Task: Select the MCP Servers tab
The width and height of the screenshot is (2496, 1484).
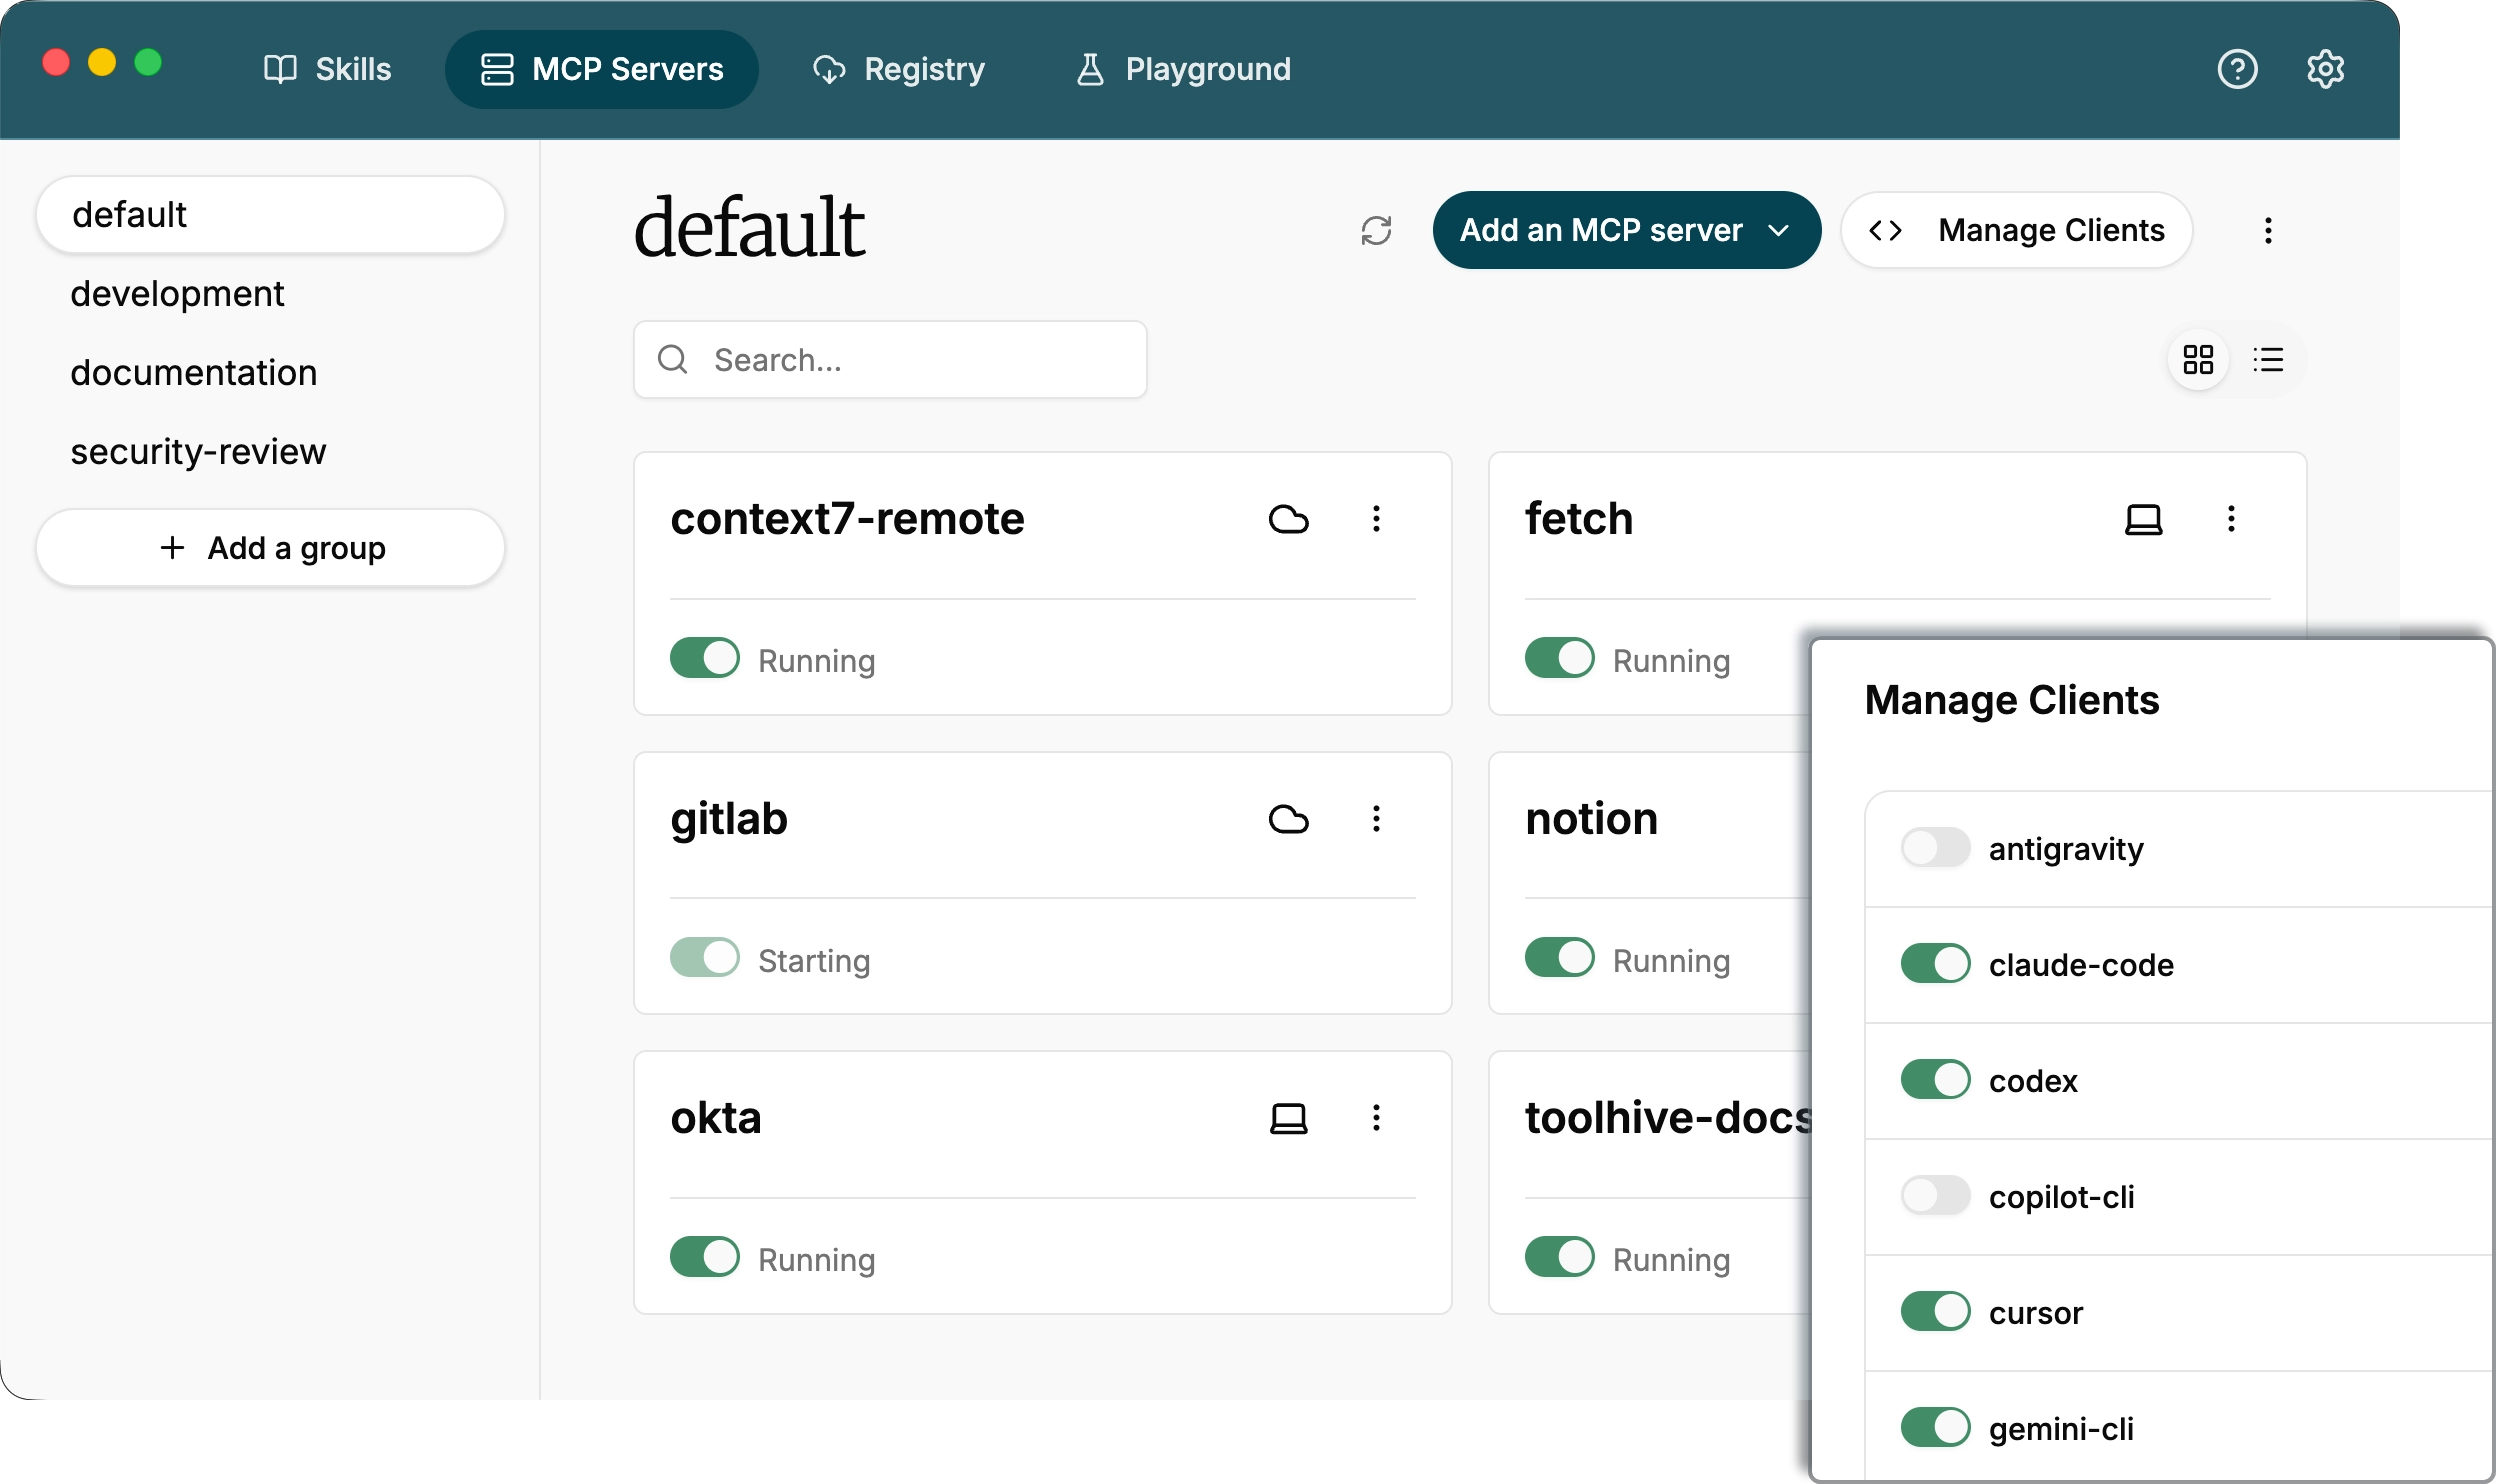Action: (x=601, y=69)
